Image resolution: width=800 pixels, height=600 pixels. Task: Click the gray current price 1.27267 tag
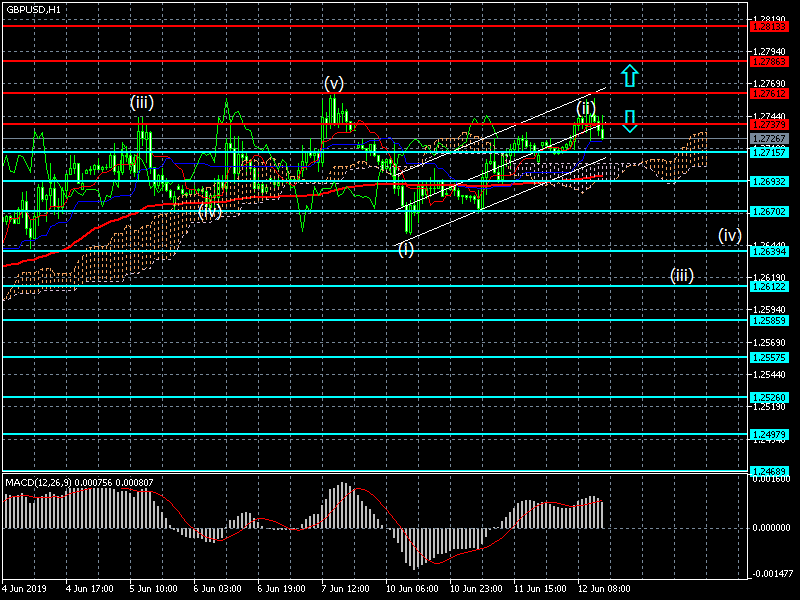coord(768,138)
